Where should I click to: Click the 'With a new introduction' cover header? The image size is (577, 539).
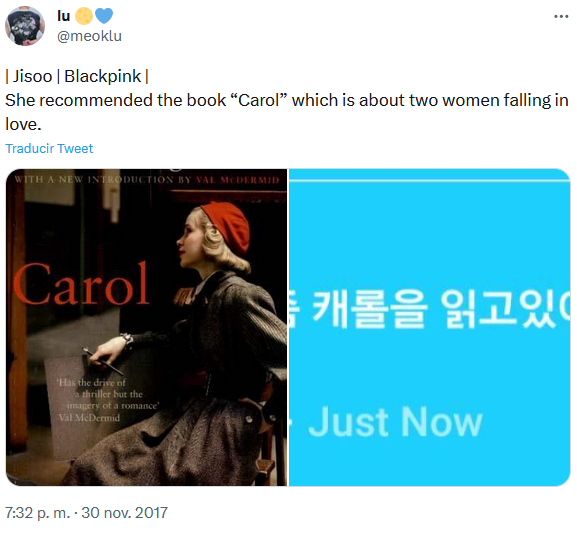(x=146, y=180)
